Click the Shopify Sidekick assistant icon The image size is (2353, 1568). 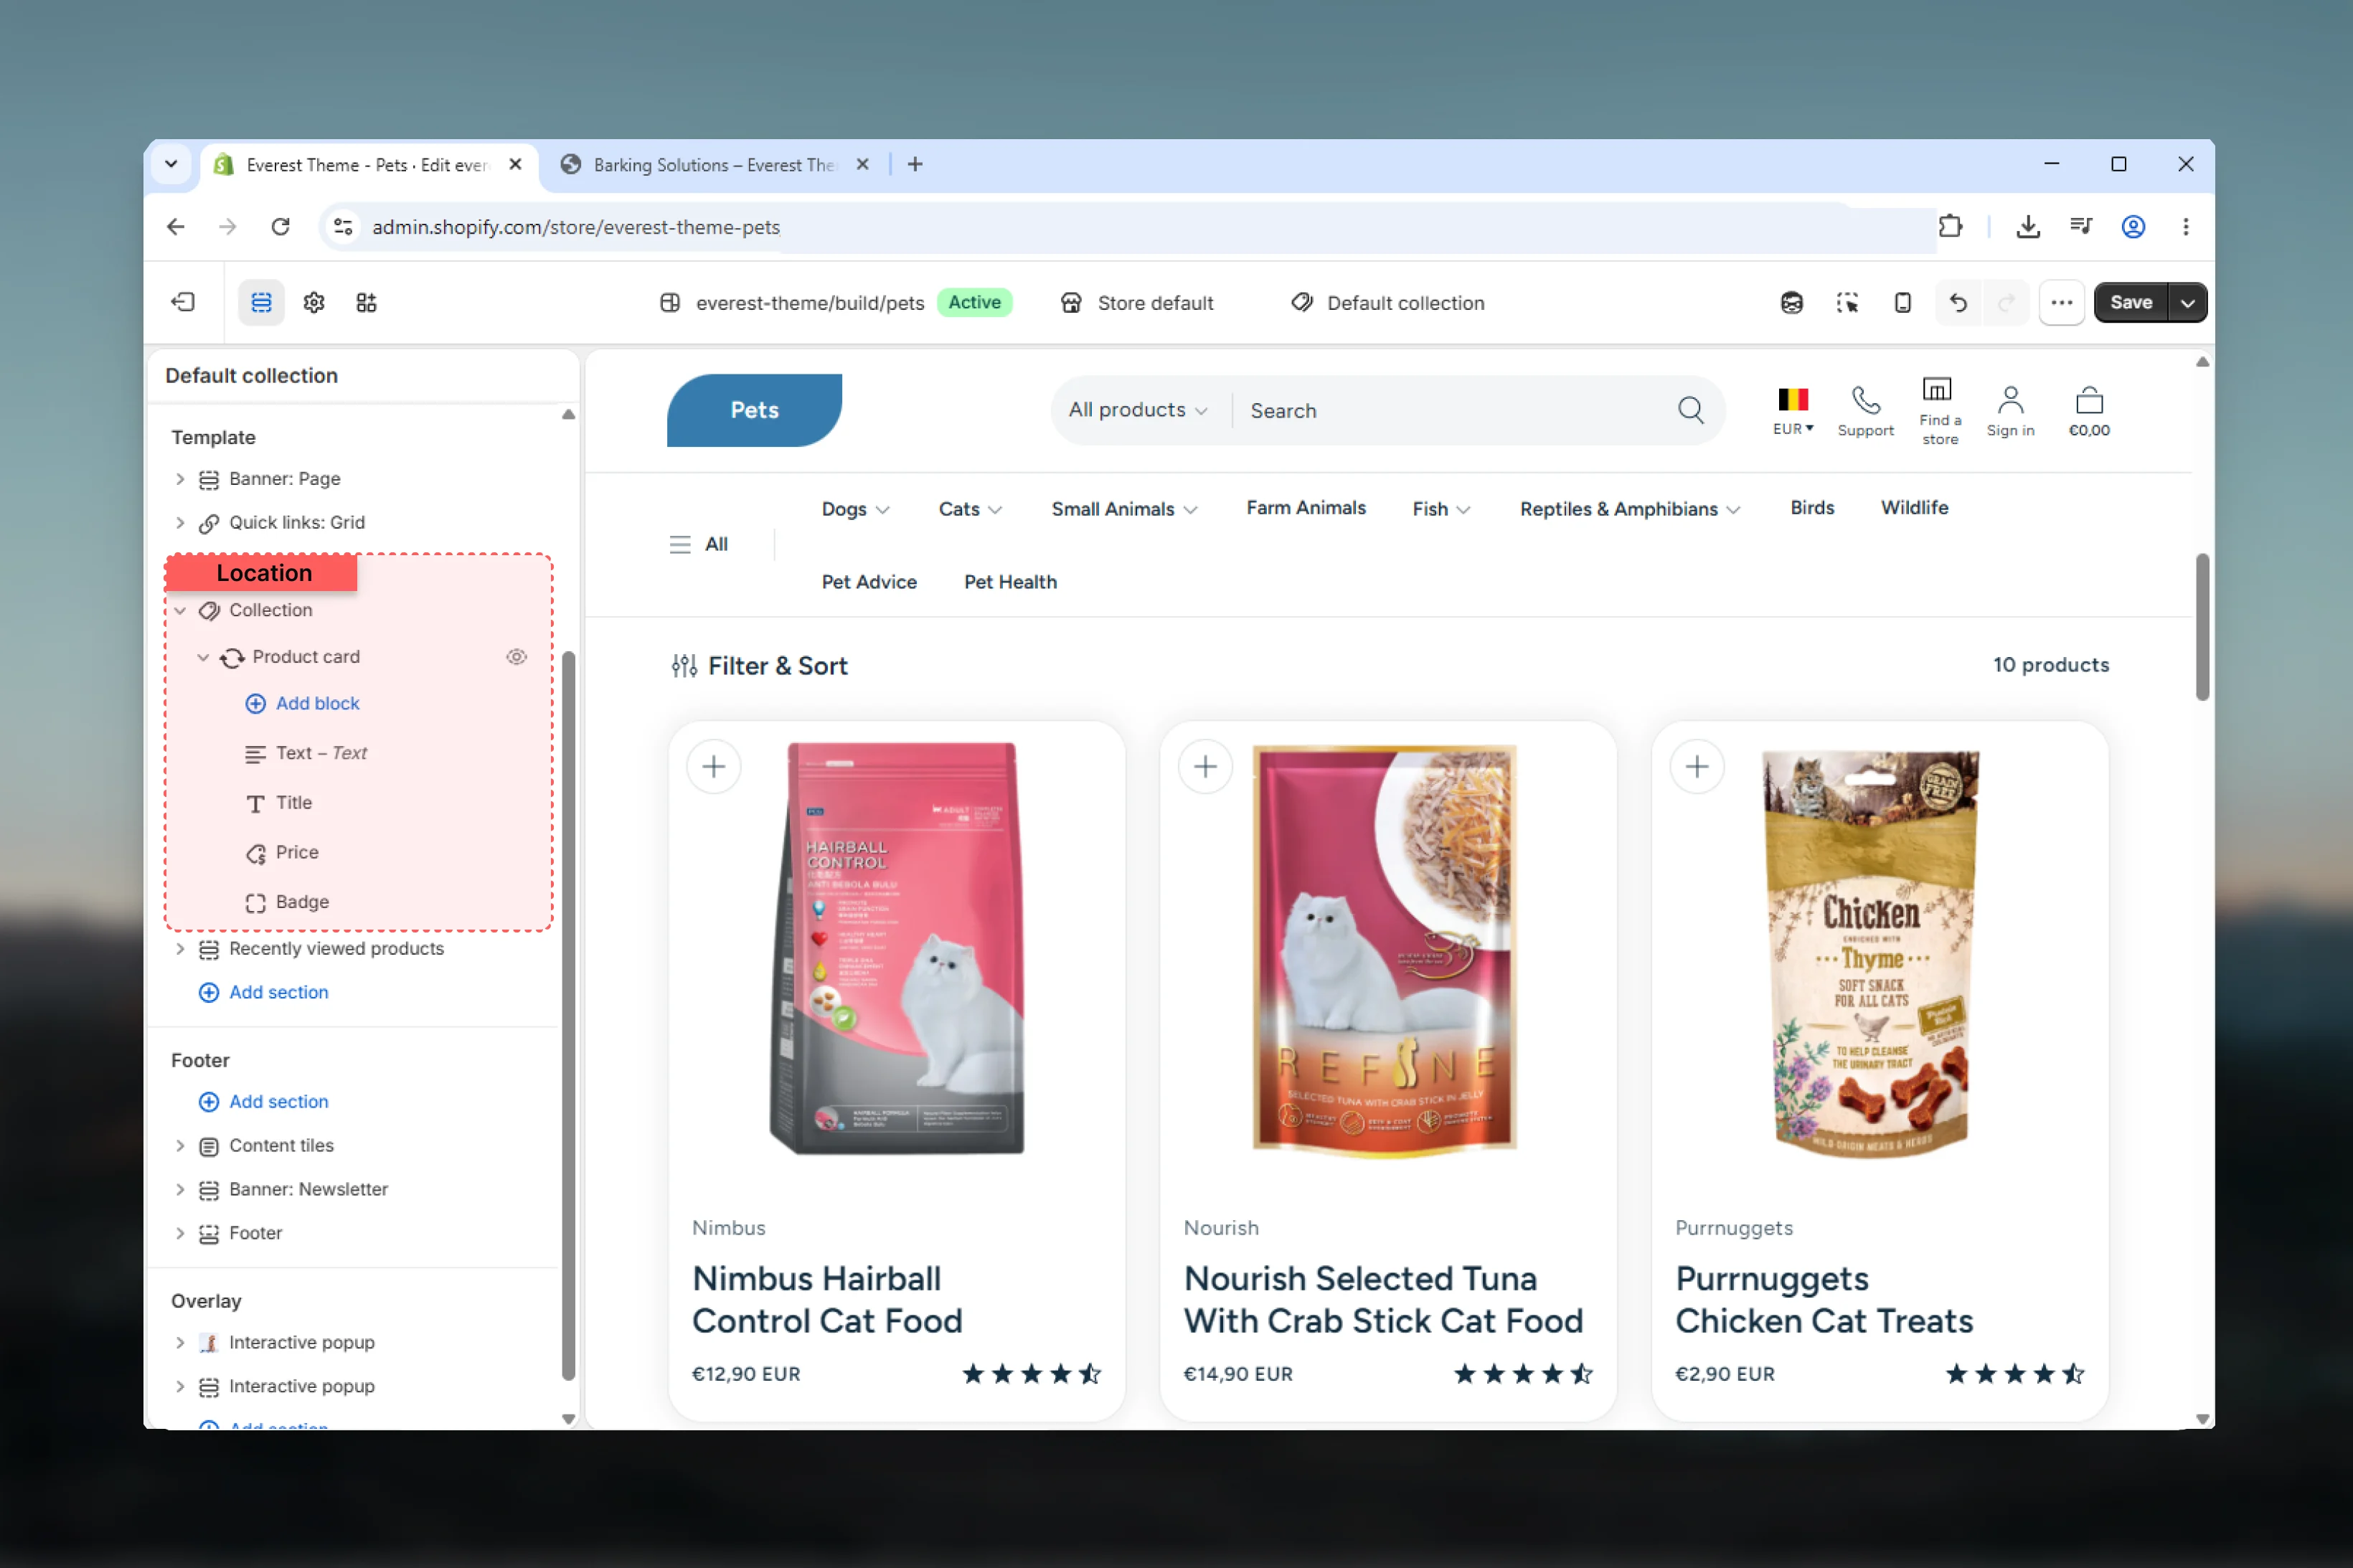(1791, 302)
